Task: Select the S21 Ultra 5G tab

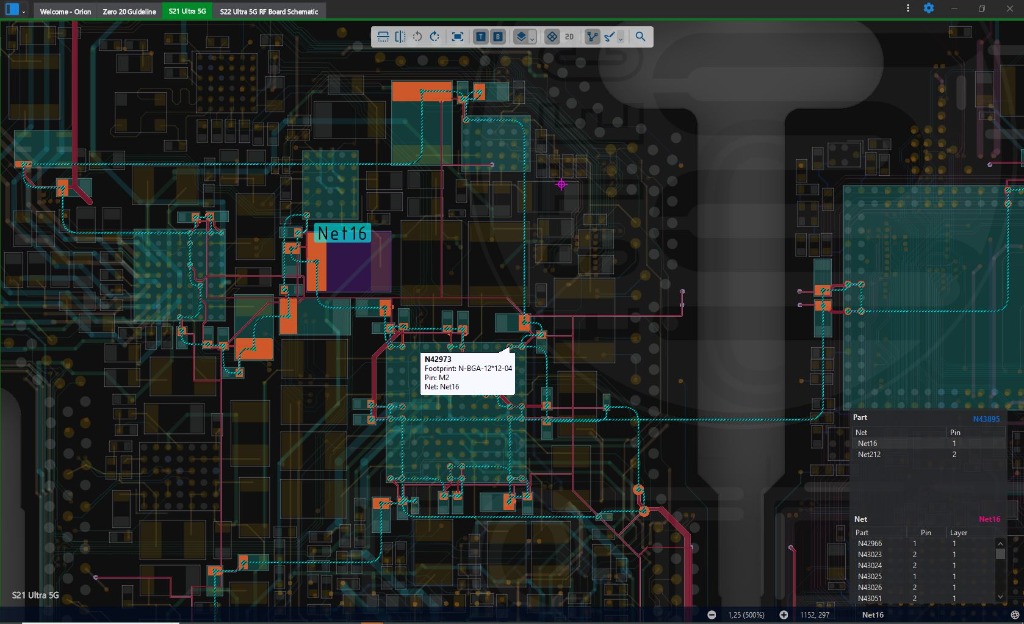Action: [x=187, y=11]
